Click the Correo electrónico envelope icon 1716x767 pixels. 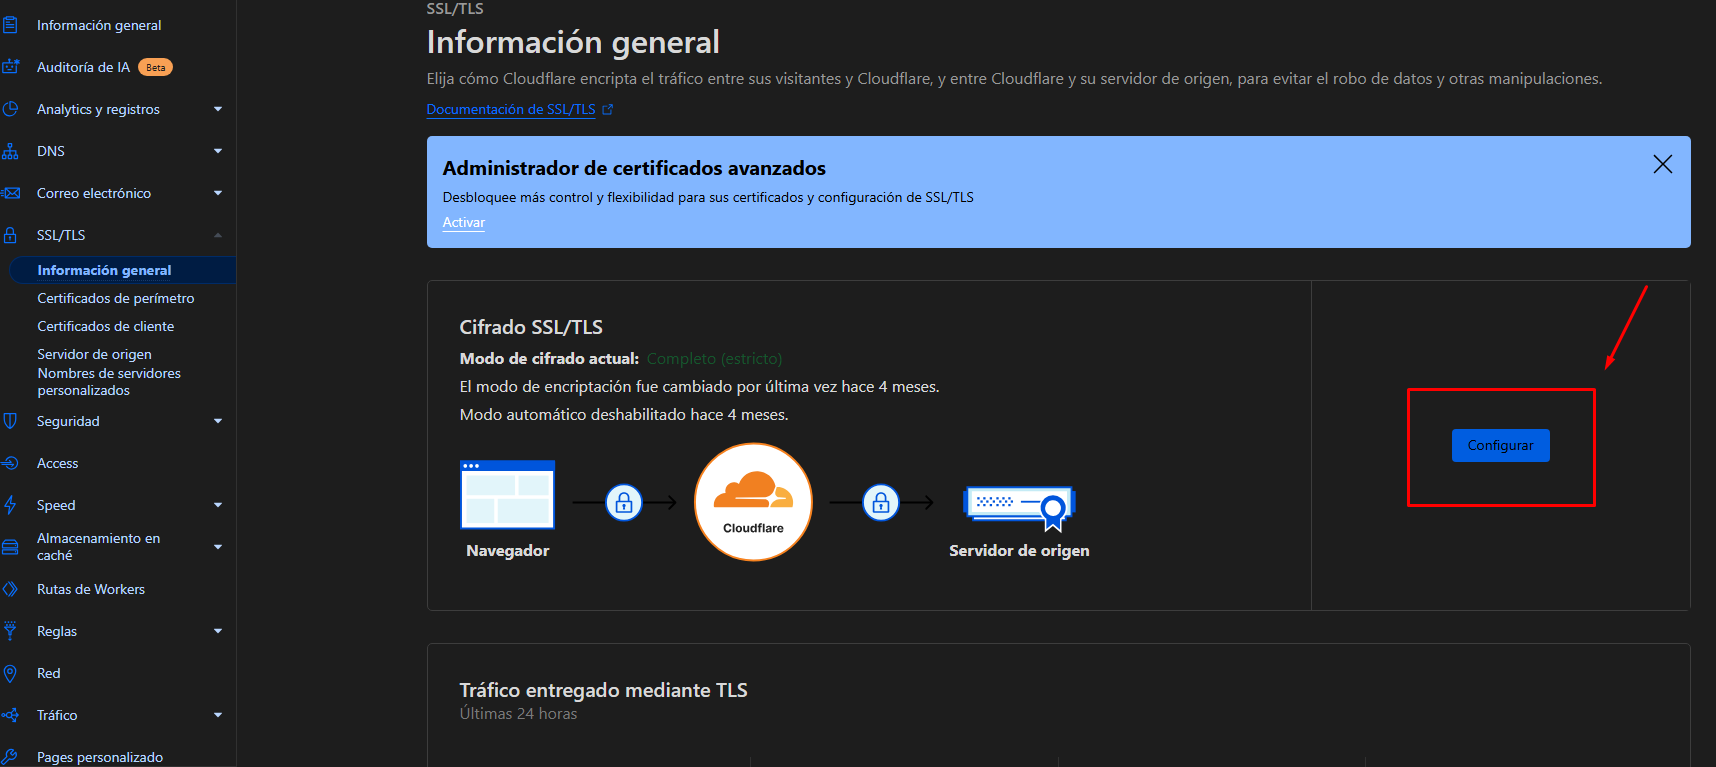coord(10,193)
